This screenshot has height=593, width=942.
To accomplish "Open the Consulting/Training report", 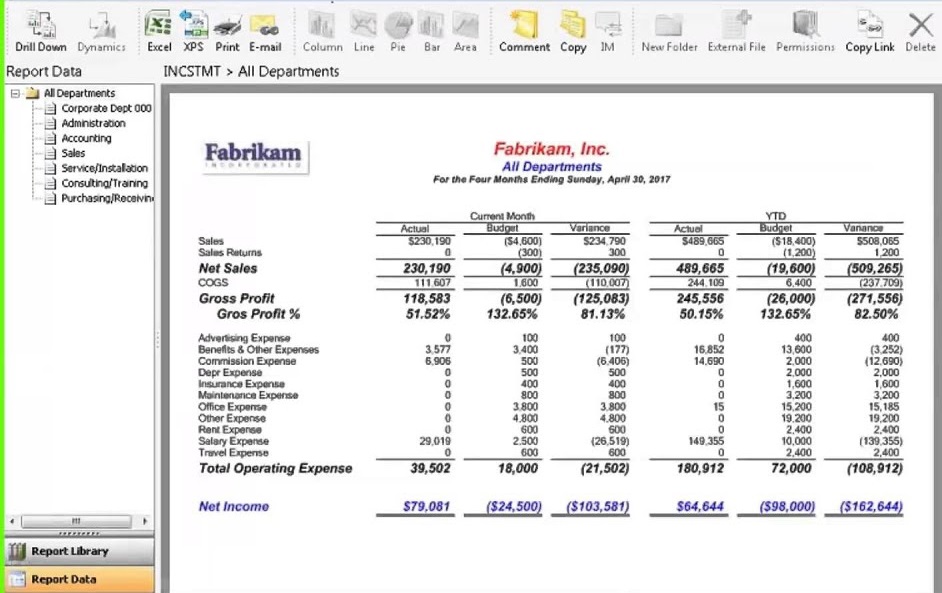I will pyautogui.click(x=105, y=183).
